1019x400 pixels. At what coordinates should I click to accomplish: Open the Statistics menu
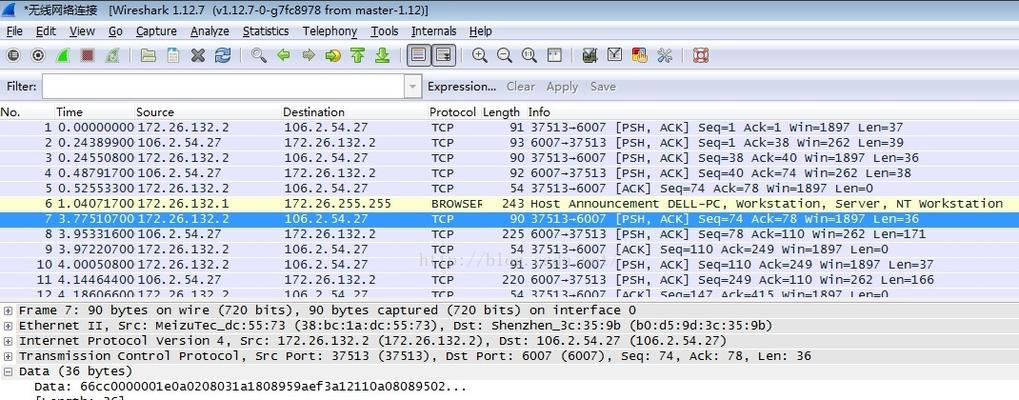[265, 31]
